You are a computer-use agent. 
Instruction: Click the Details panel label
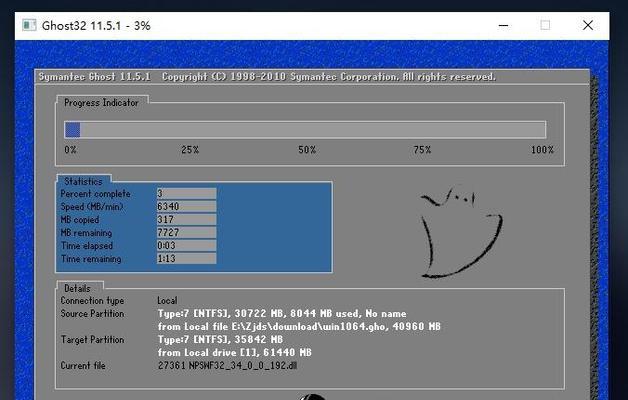(x=77, y=288)
